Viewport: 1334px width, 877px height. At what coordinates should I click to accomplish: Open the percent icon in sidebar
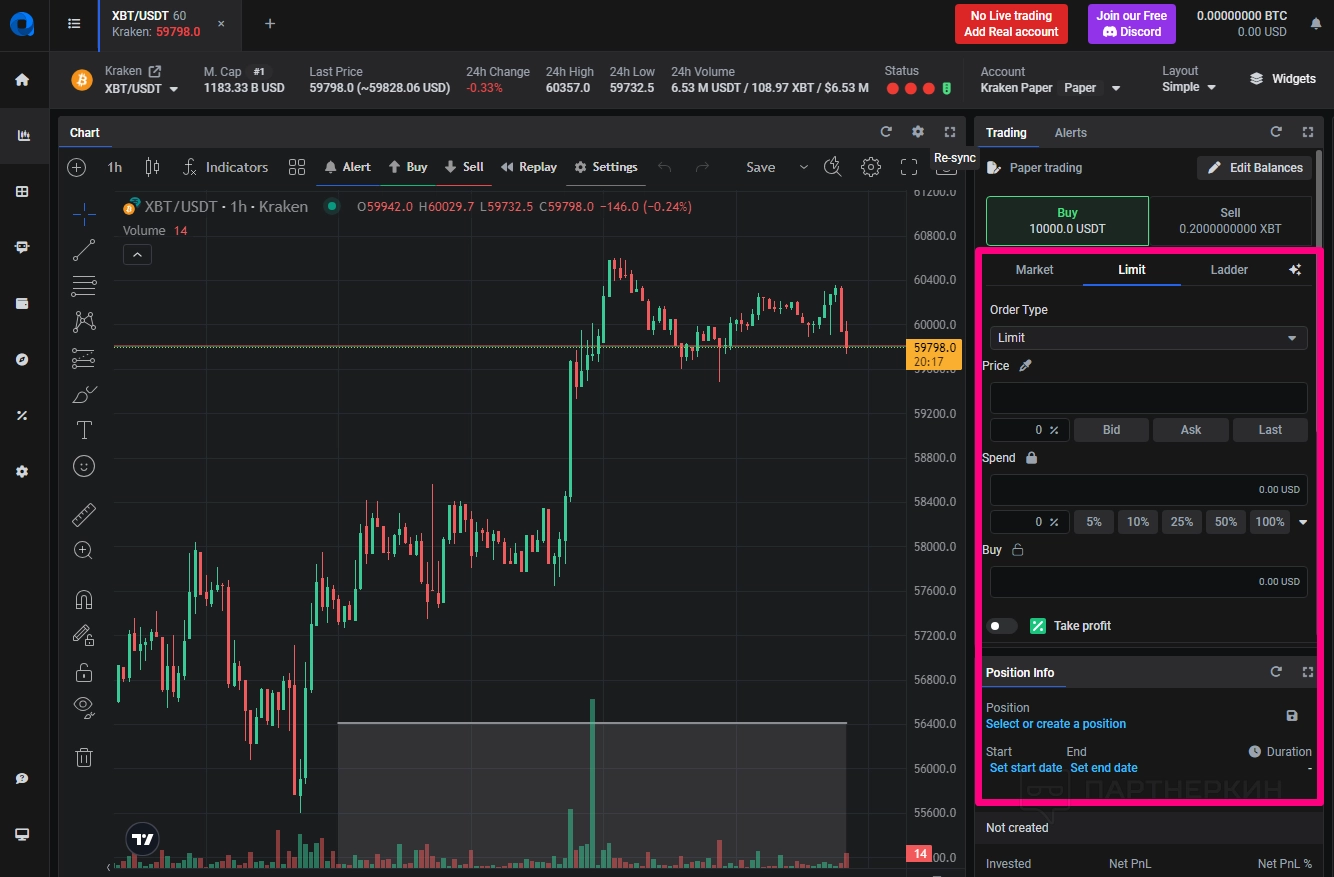[x=22, y=416]
